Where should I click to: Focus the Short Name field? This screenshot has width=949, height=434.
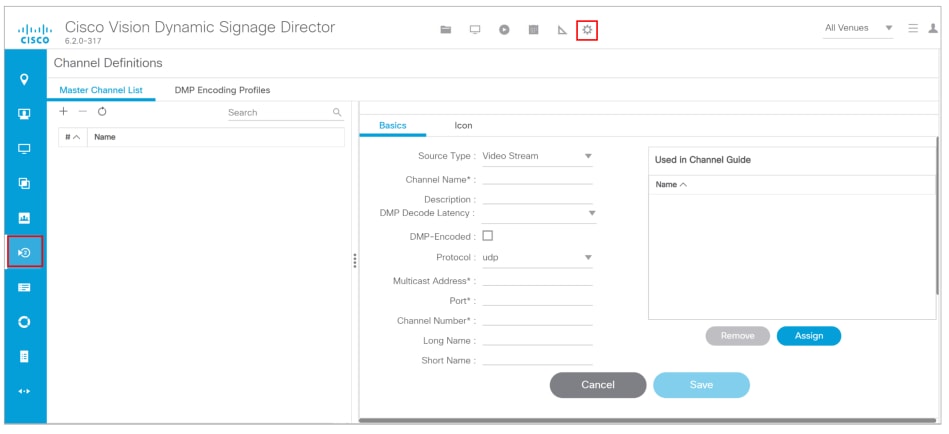537,360
